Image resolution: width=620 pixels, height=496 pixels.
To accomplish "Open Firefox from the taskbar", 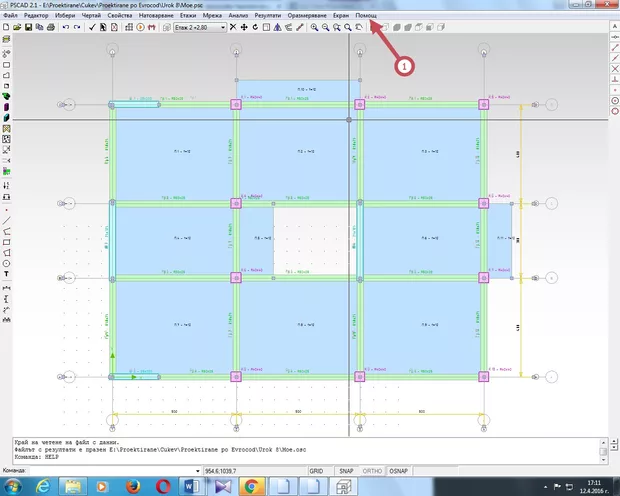I will point(133,486).
